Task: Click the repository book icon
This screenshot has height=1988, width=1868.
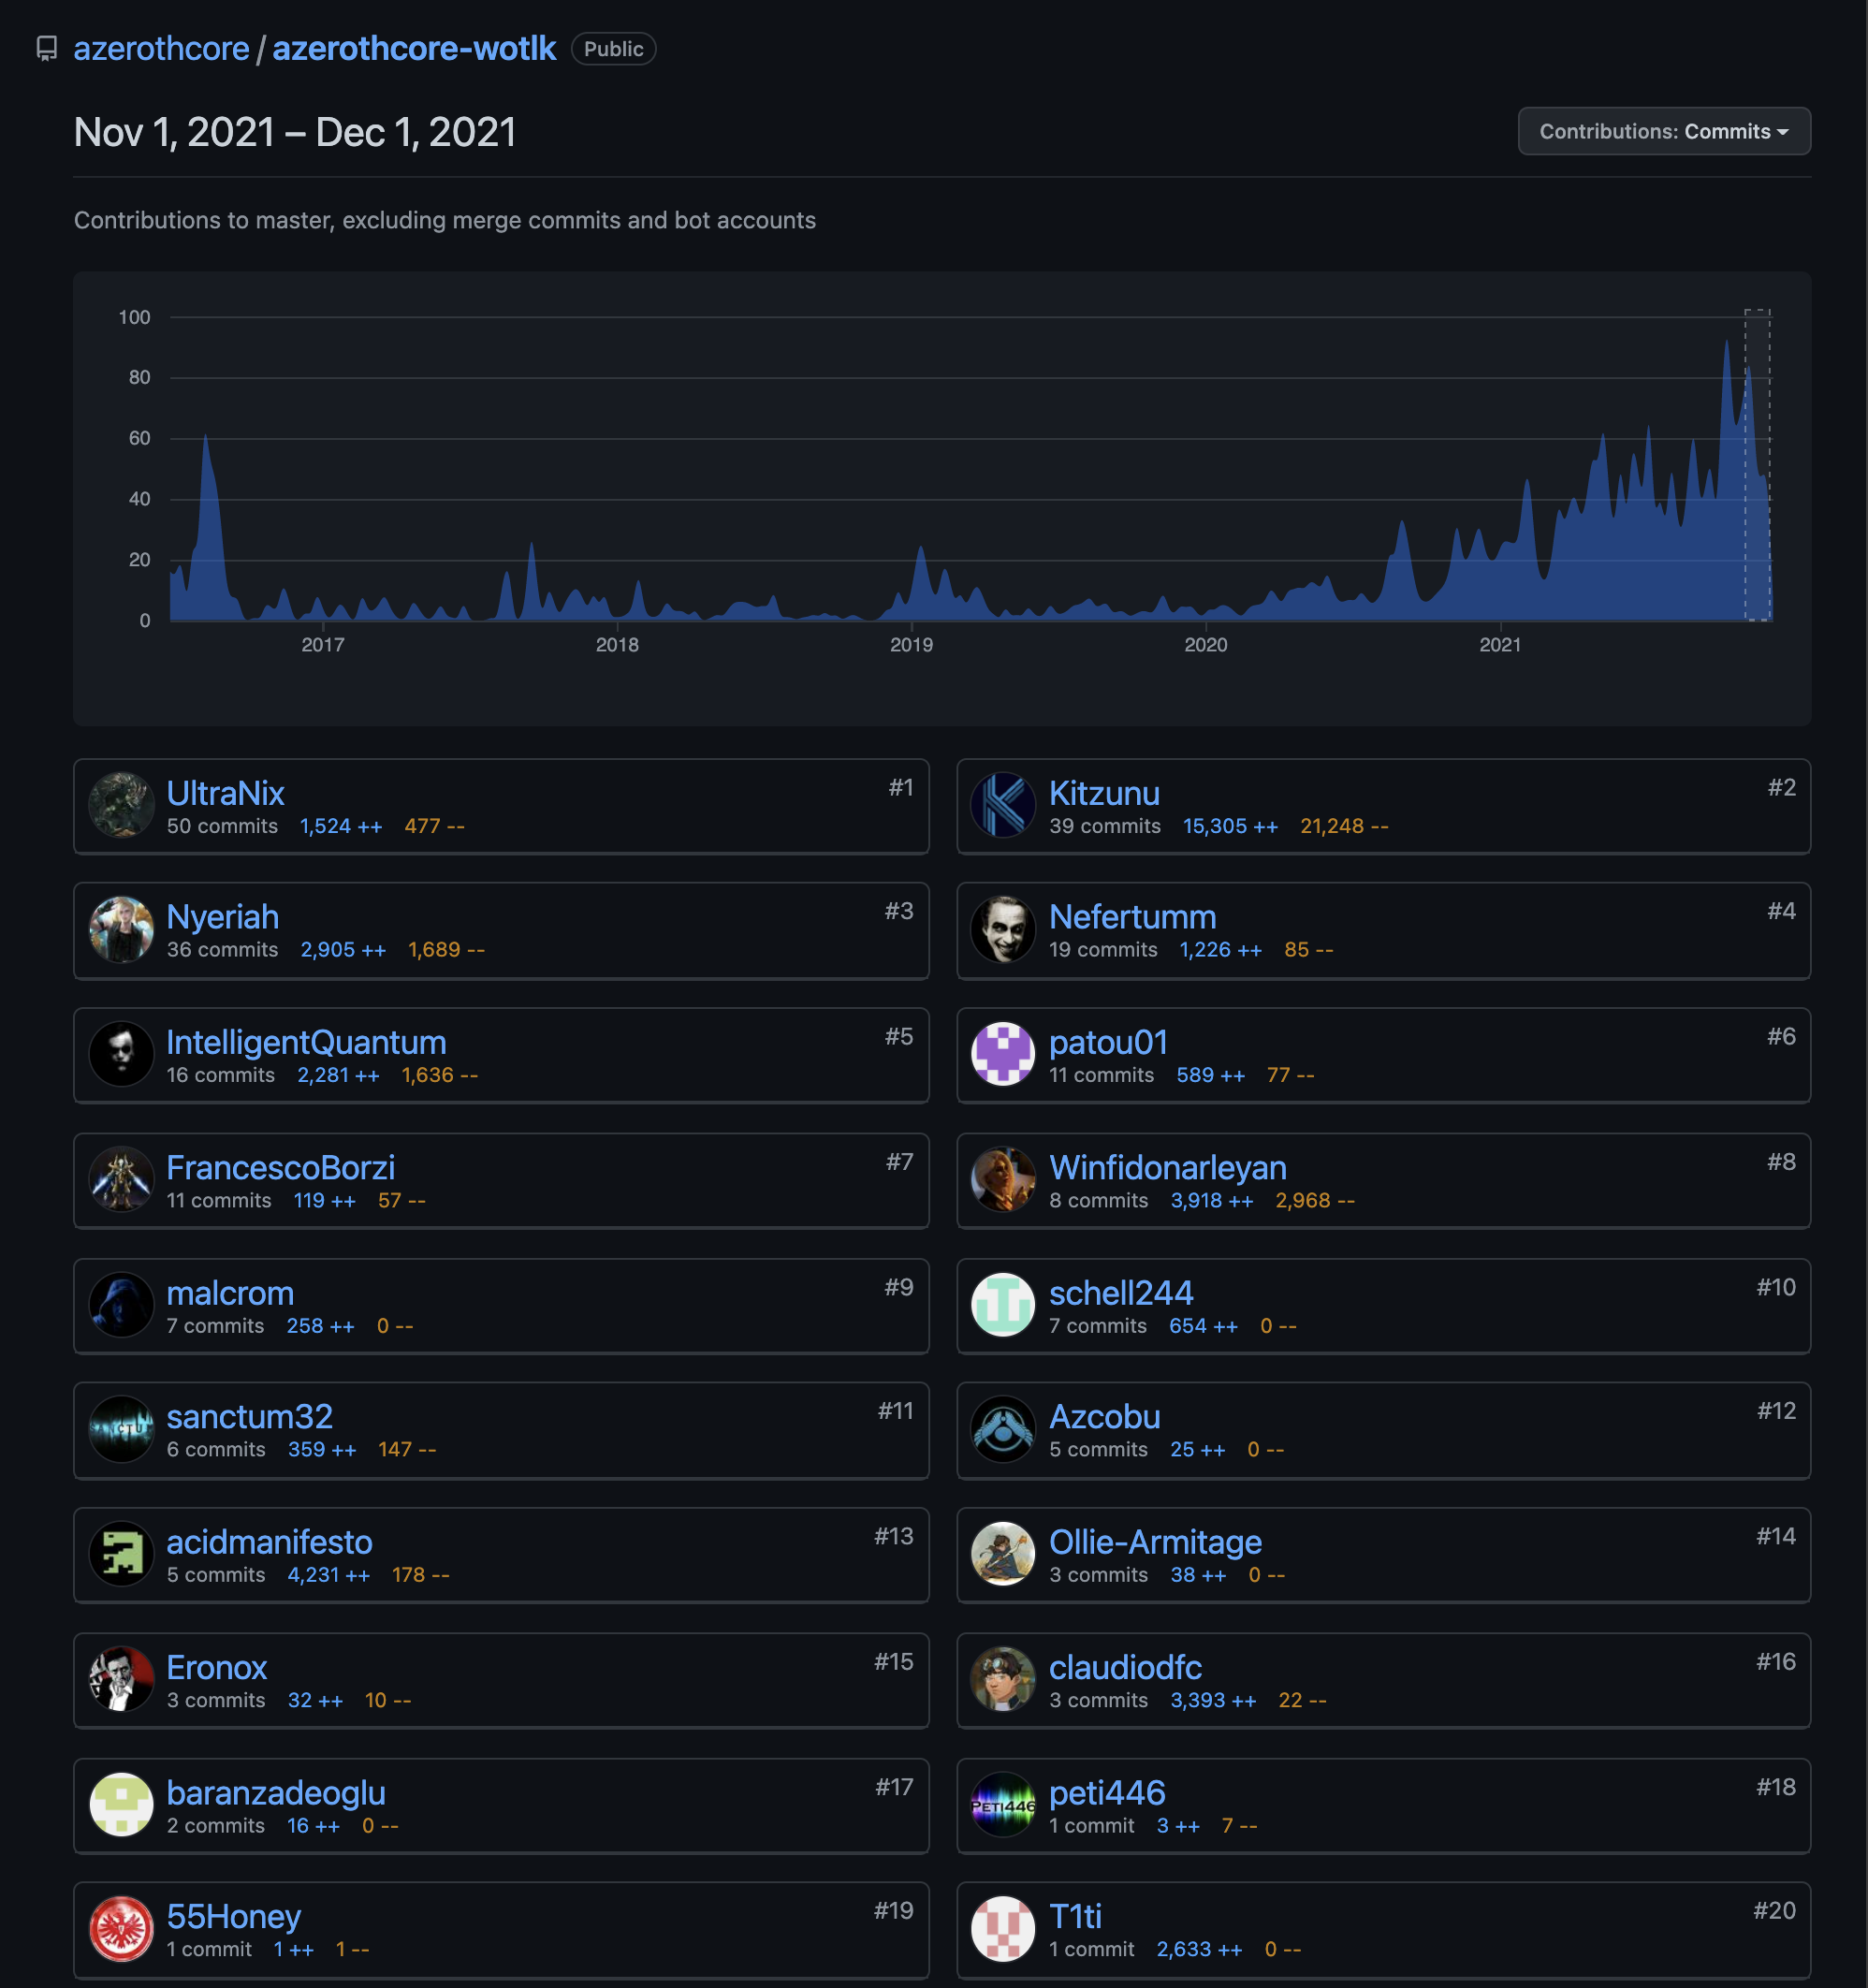Action: 46,49
